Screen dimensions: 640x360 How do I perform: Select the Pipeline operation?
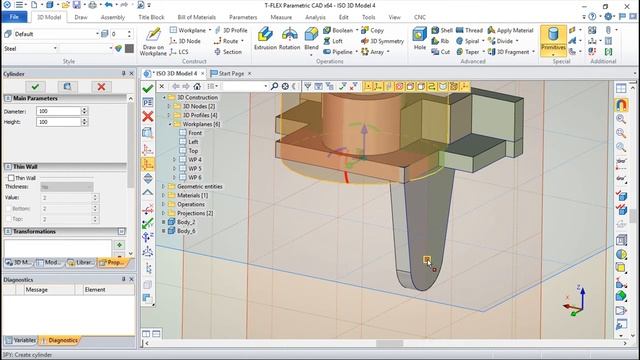338,52
